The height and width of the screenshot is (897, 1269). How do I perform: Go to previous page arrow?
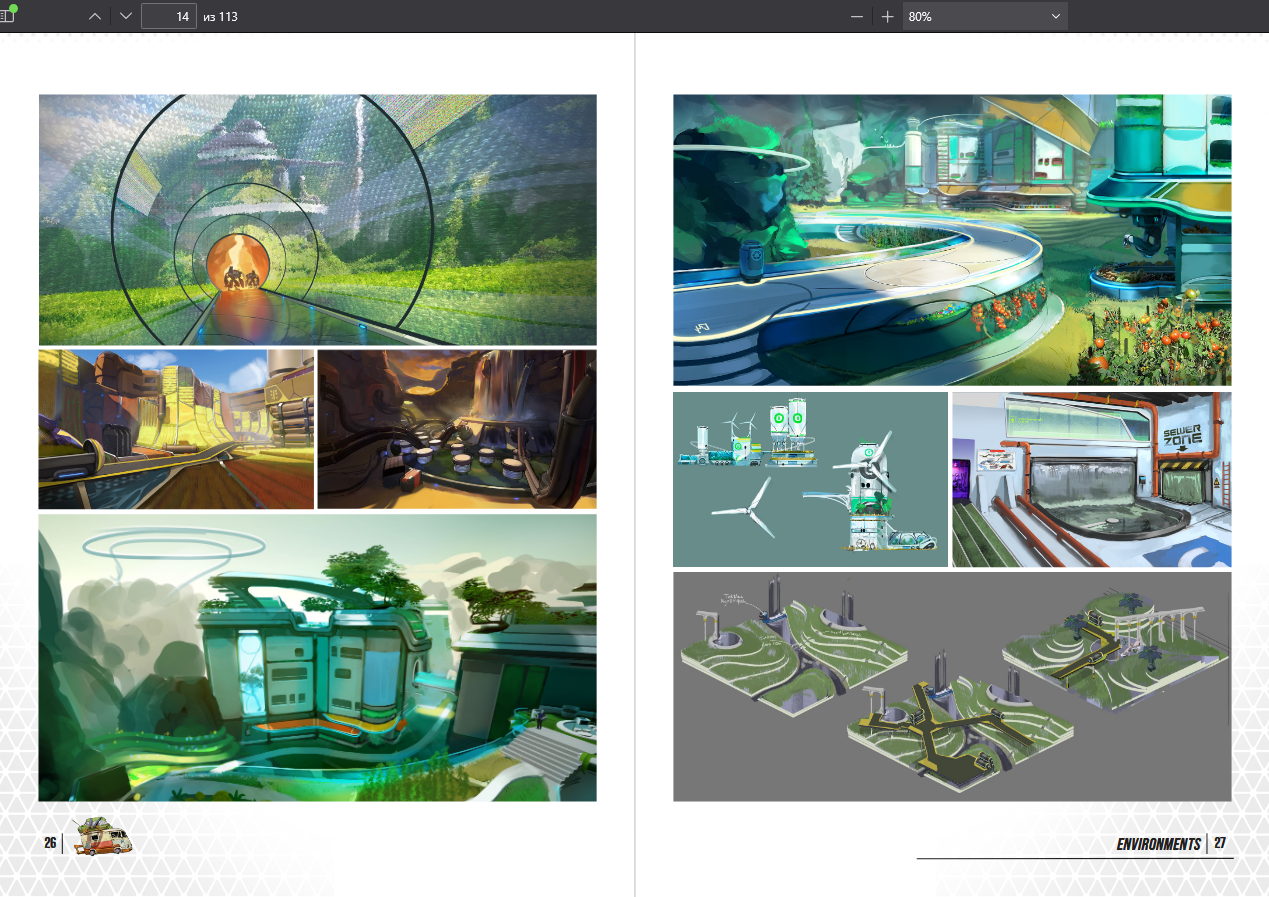pyautogui.click(x=95, y=16)
